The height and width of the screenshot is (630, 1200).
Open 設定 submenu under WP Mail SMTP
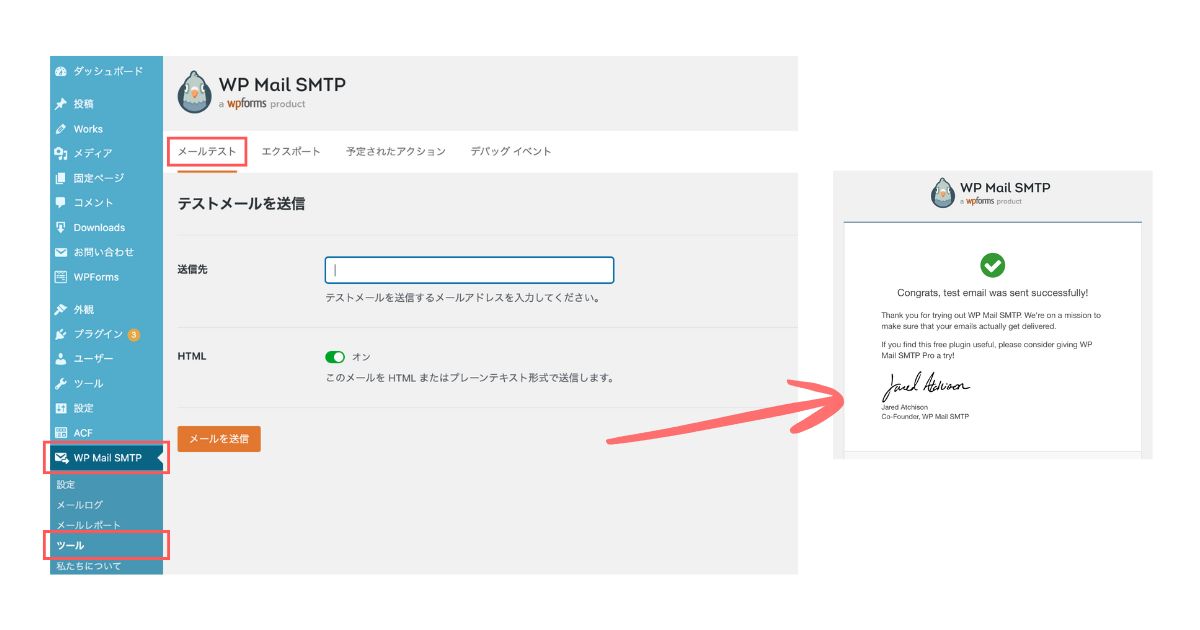pos(66,485)
